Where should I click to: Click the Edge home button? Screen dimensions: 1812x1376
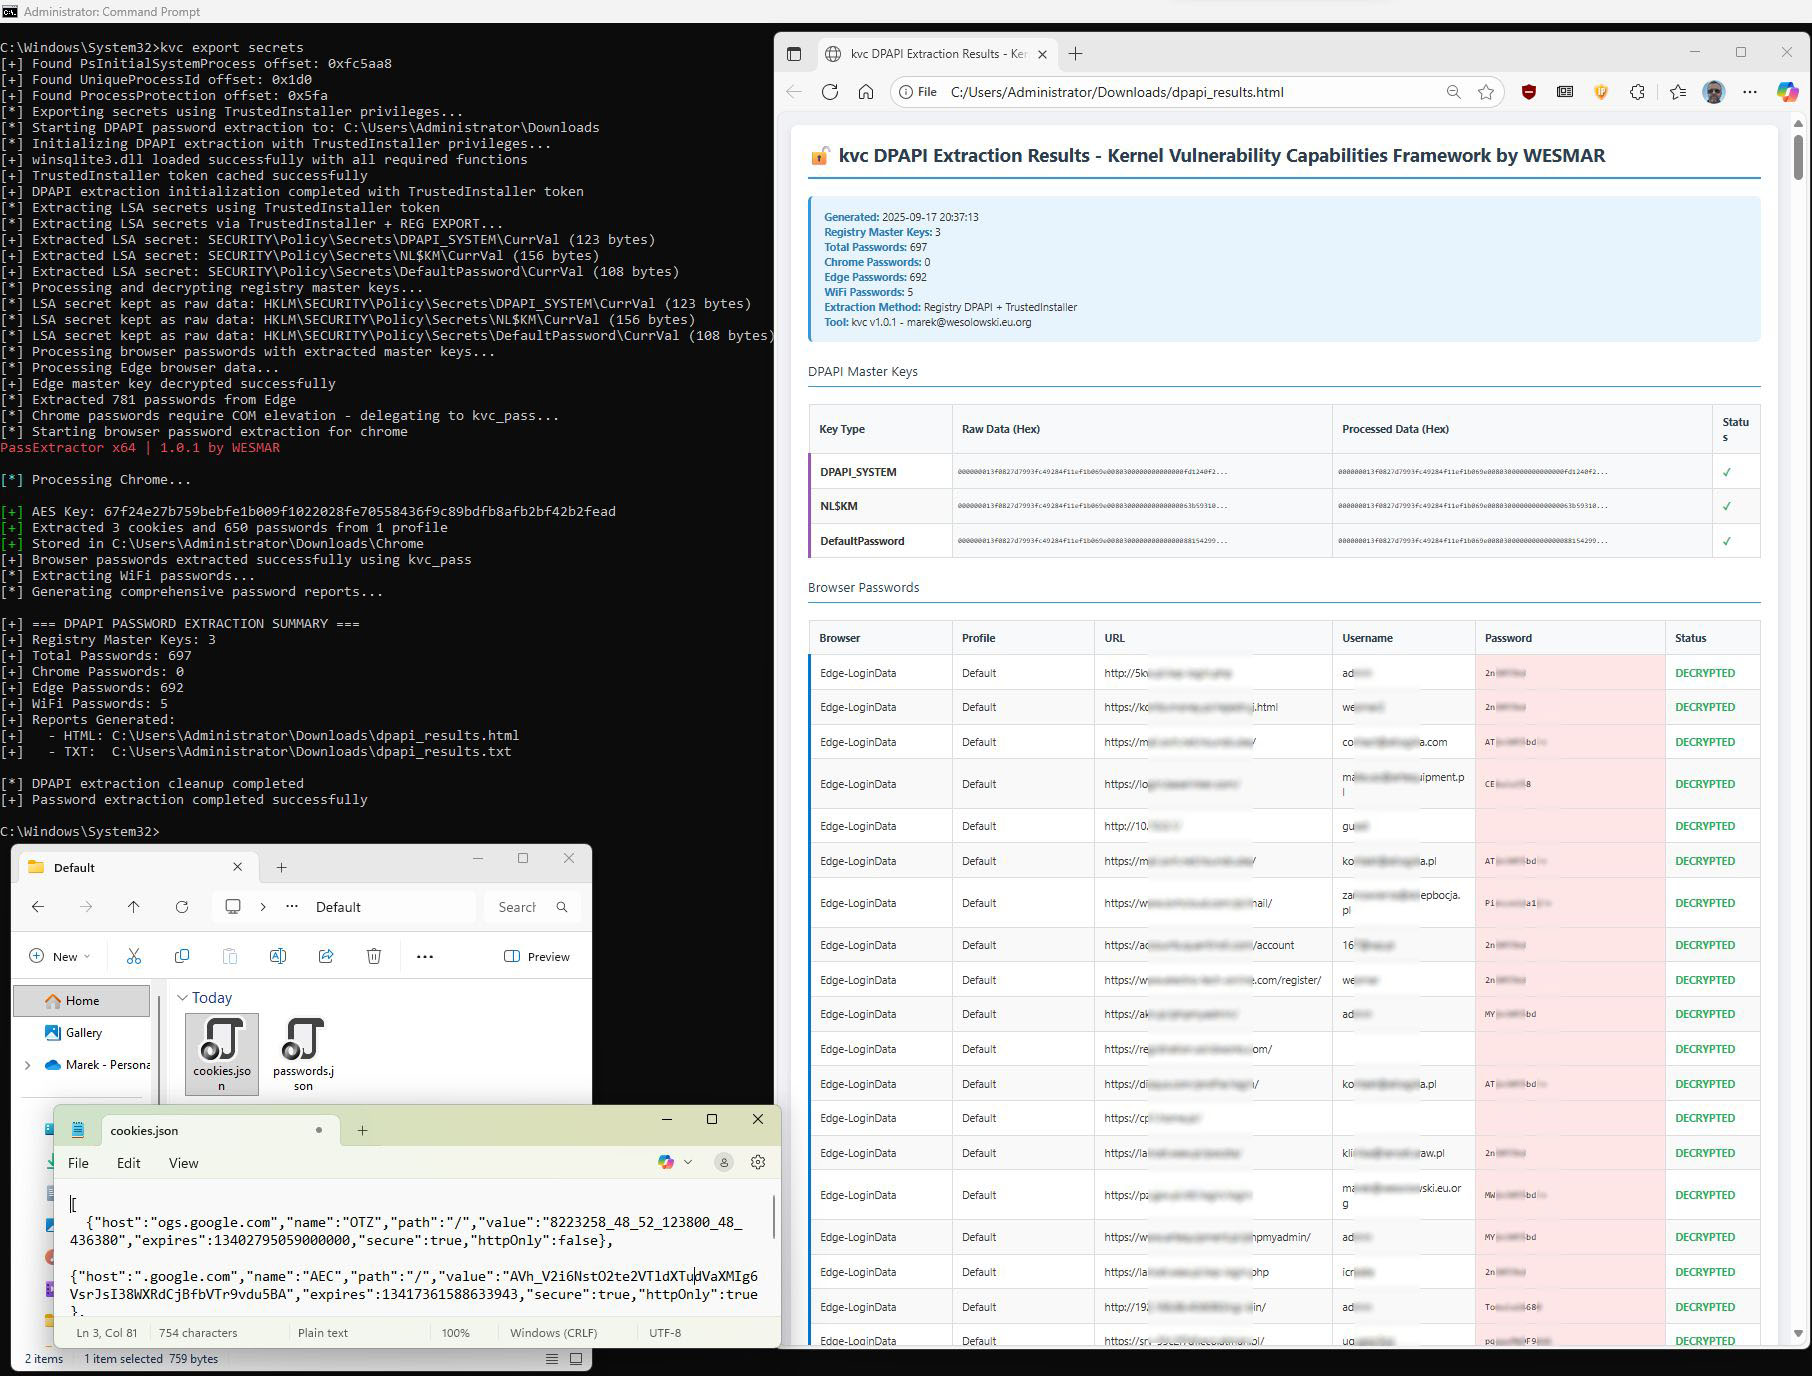tap(866, 92)
